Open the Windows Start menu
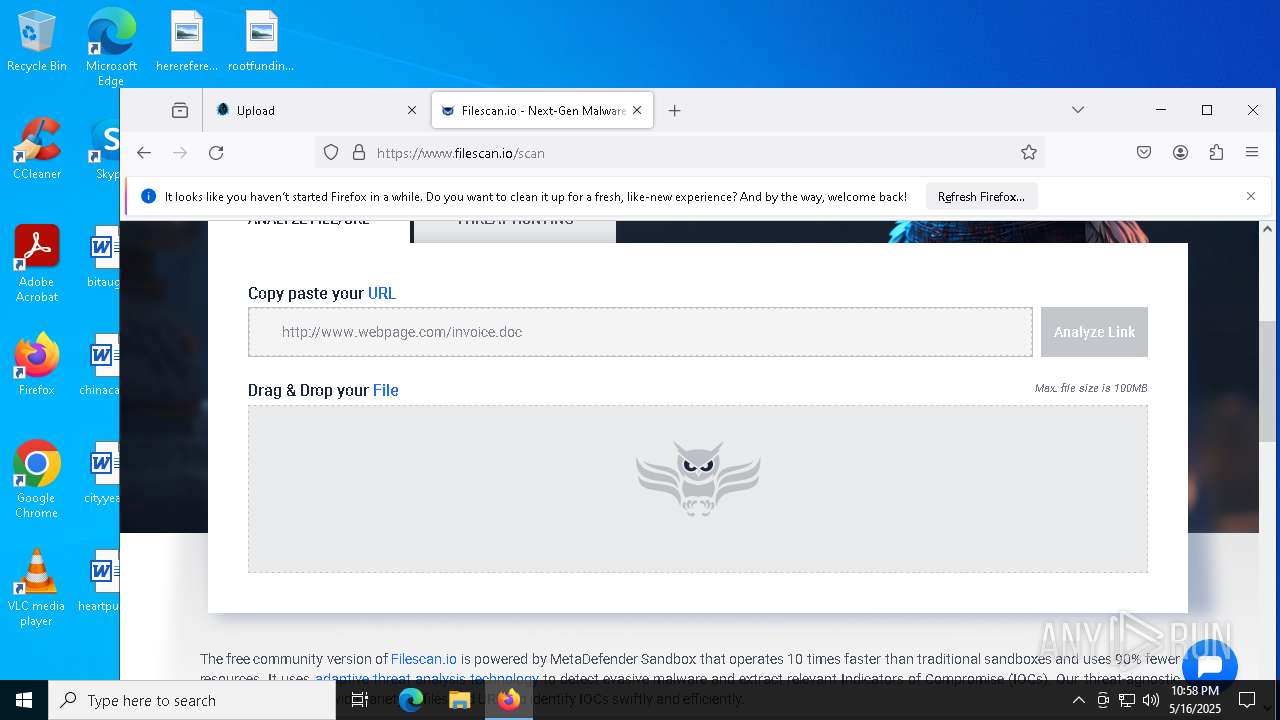This screenshot has width=1280, height=720. (x=24, y=700)
